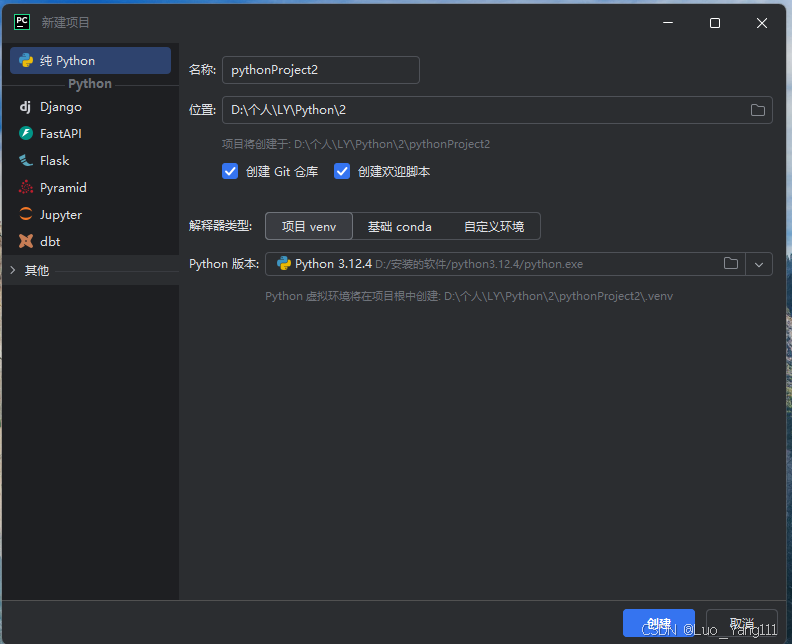This screenshot has width=792, height=644.
Task: Click the FastAPI lightning icon
Action: (x=26, y=133)
